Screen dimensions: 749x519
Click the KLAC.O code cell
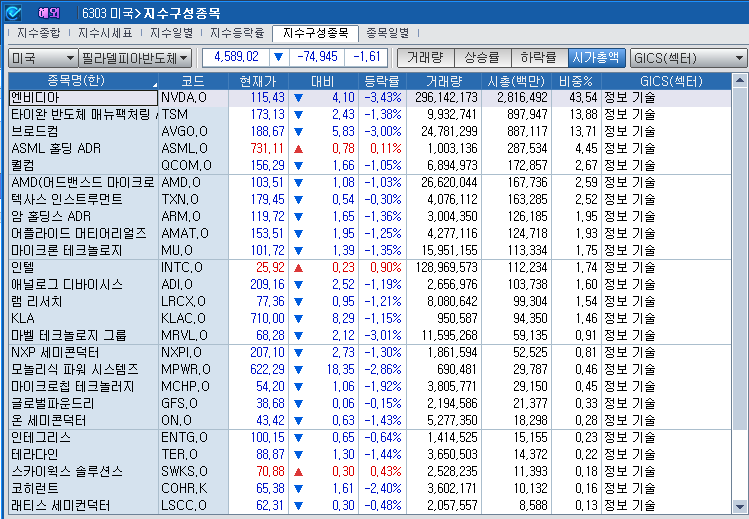(193, 318)
